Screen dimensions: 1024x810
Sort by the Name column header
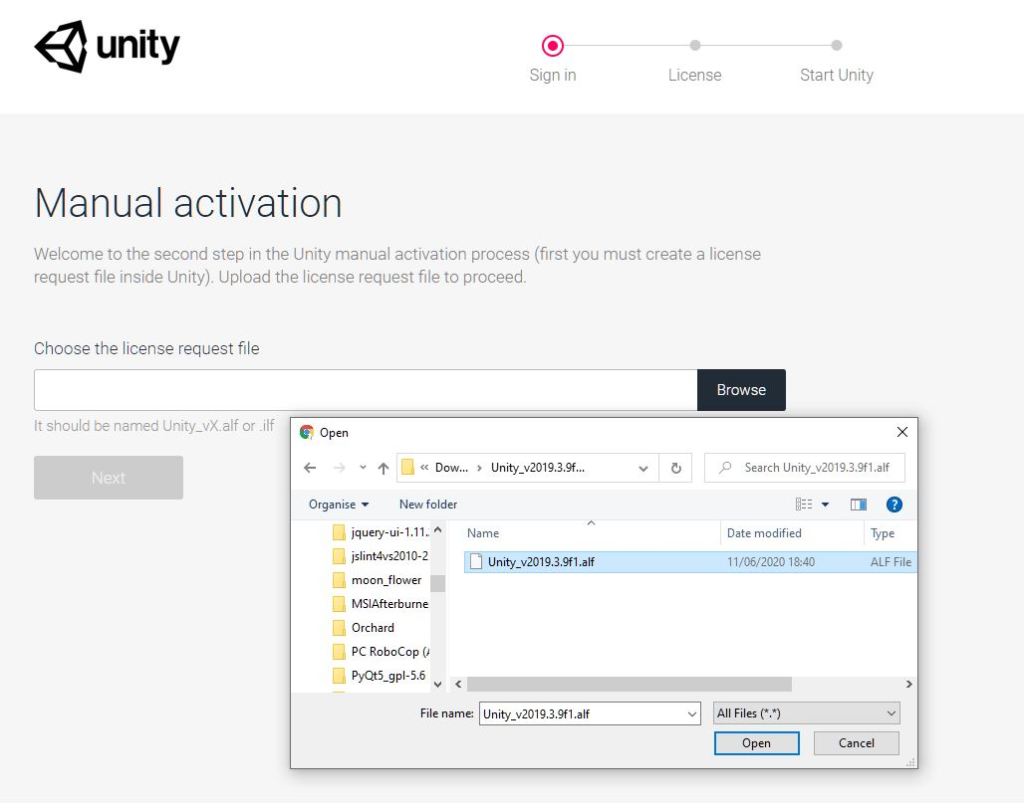[x=483, y=533]
